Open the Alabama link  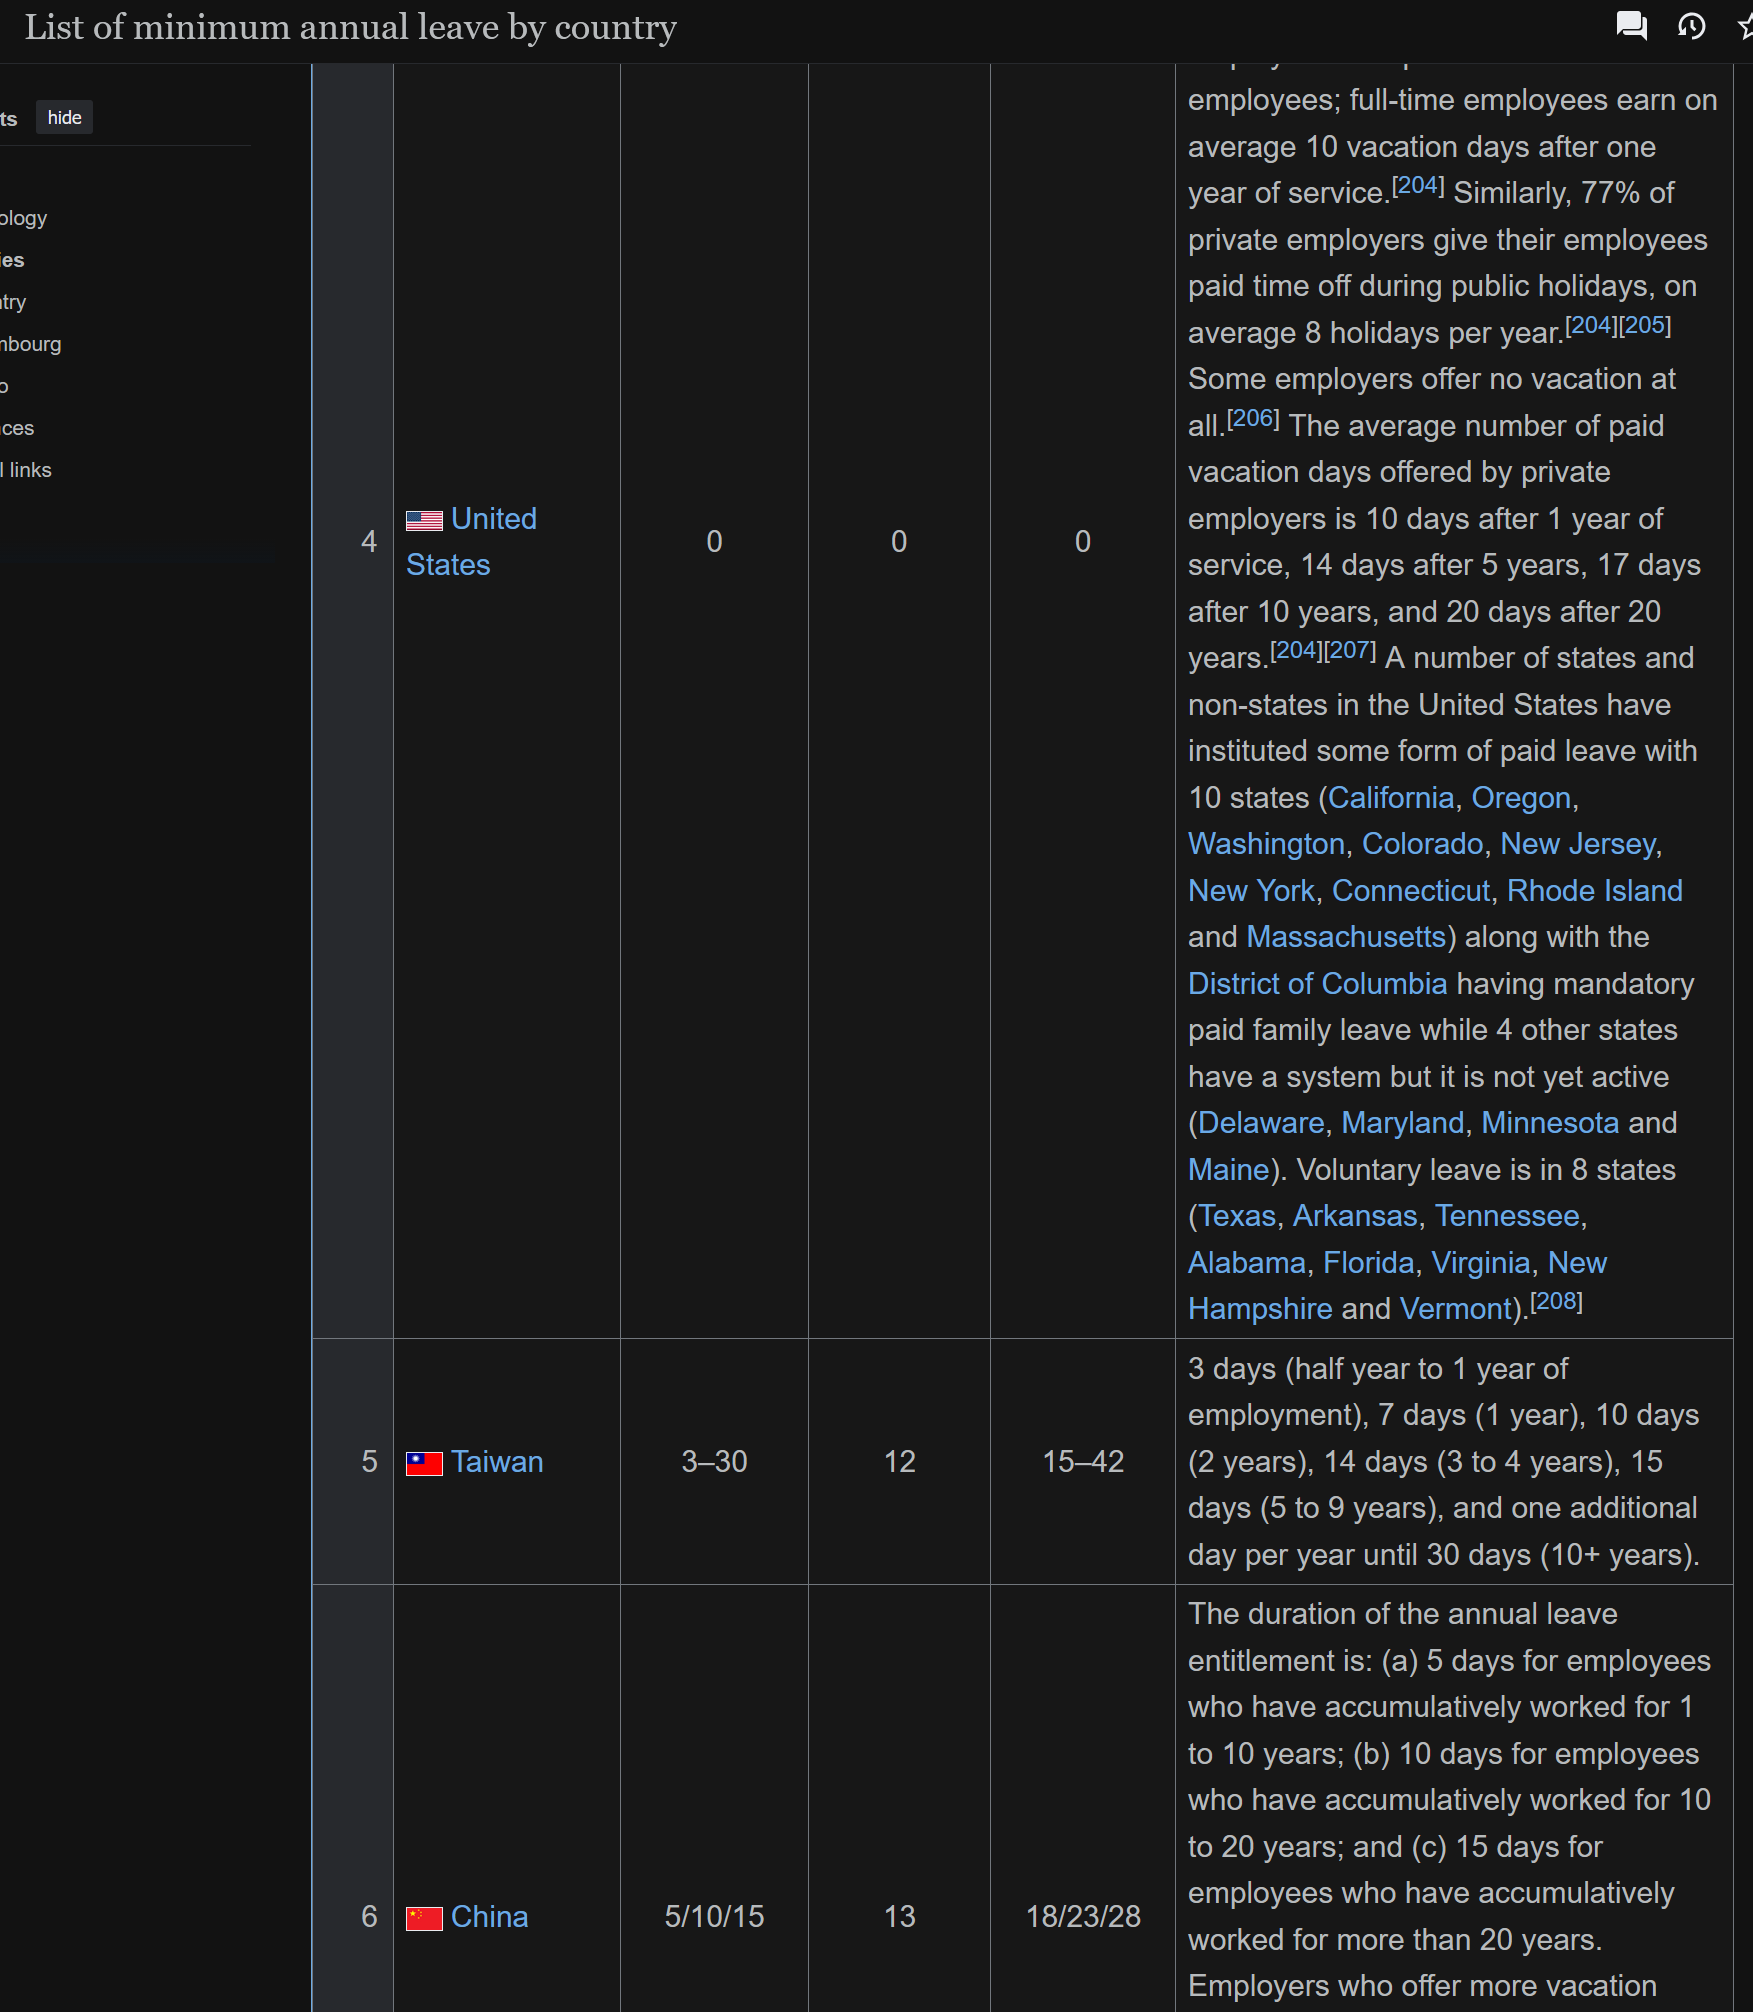(1247, 1263)
